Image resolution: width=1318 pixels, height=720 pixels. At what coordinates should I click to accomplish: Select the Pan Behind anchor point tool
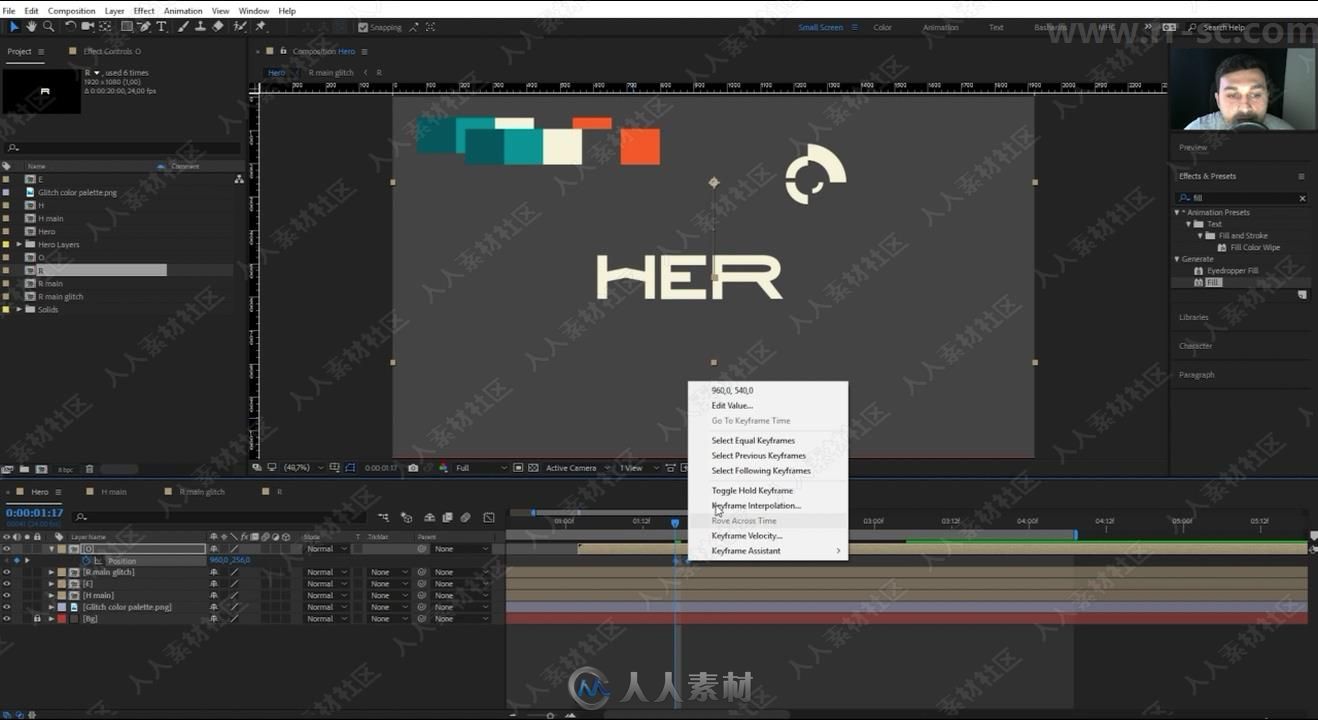105,27
